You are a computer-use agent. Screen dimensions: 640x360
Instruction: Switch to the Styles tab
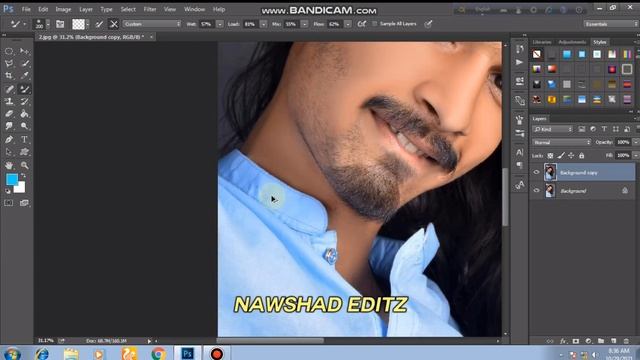pyautogui.click(x=600, y=42)
